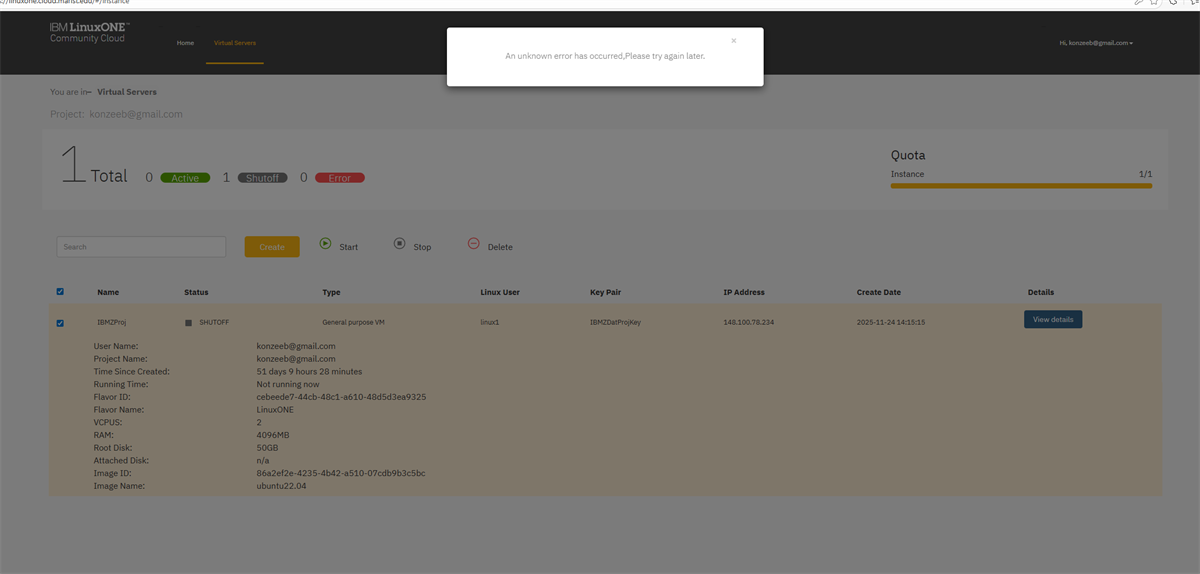Click the Type column header

331,292
